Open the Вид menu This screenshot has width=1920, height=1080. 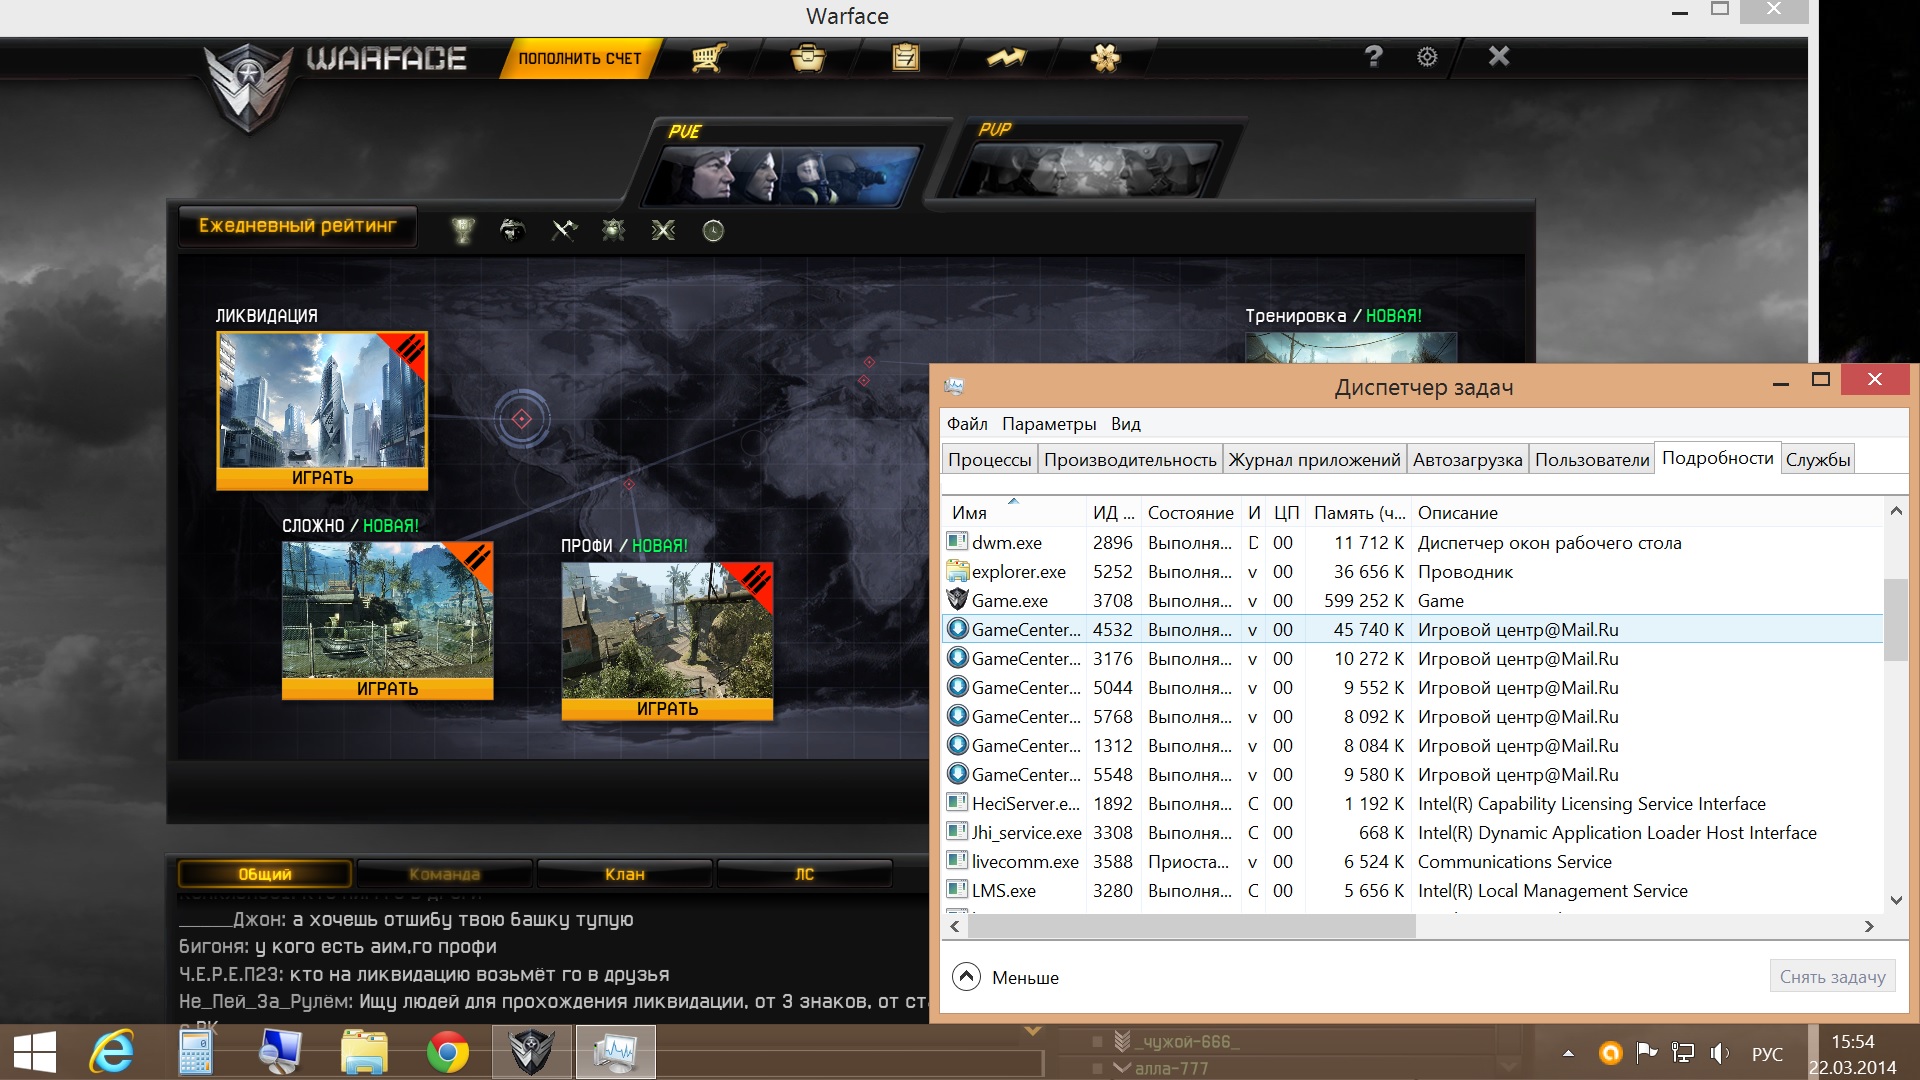coord(1125,424)
